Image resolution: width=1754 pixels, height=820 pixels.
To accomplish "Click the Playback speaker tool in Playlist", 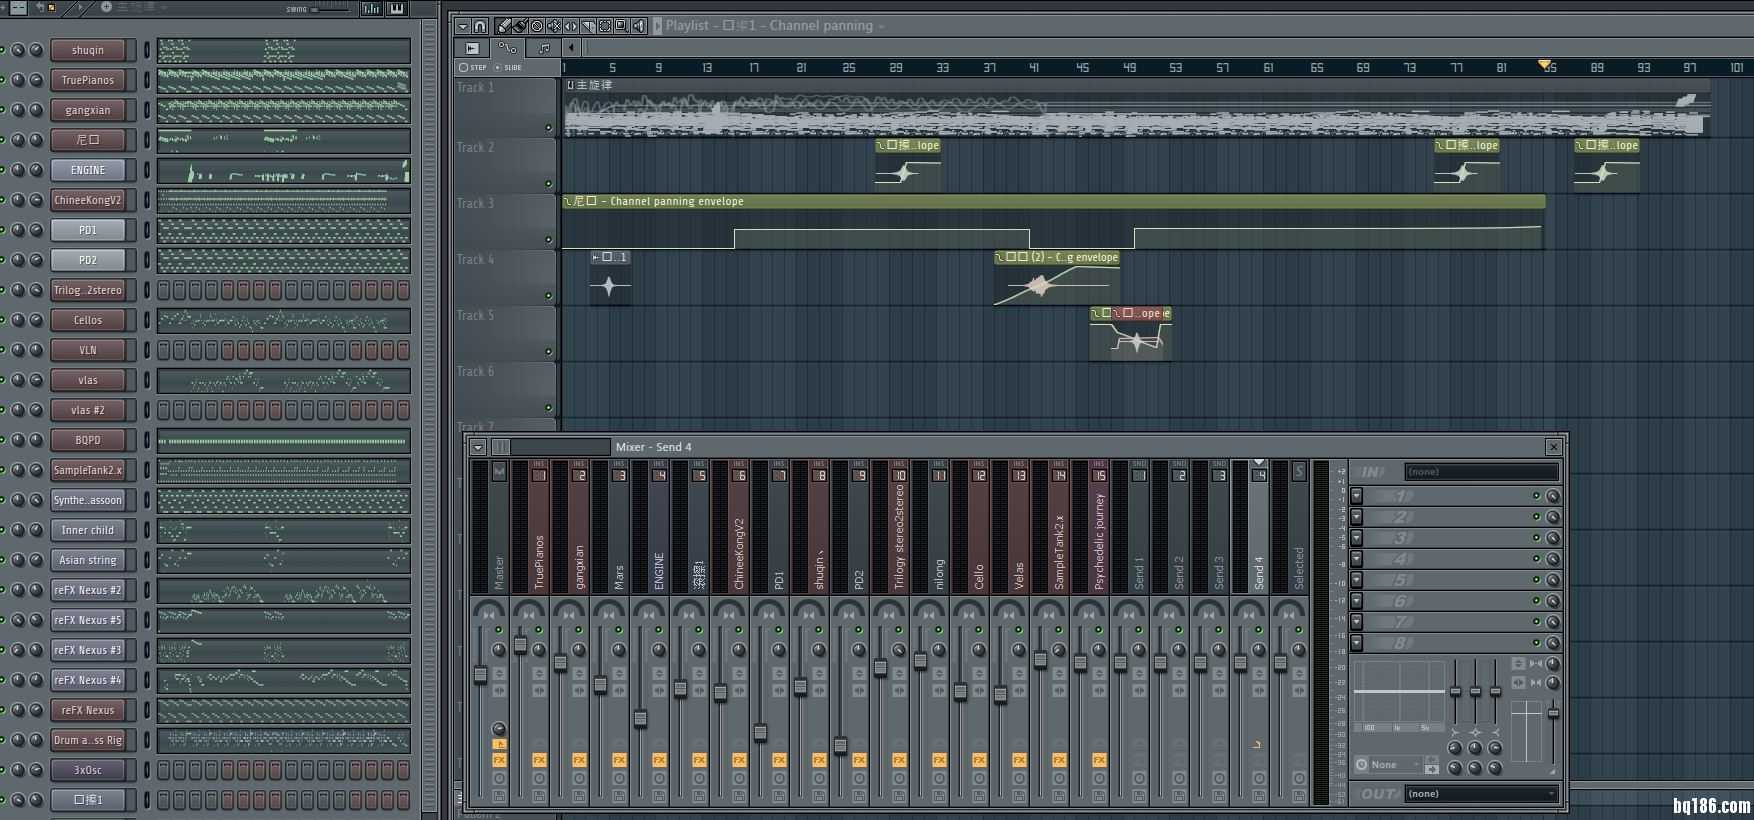I will (x=639, y=26).
